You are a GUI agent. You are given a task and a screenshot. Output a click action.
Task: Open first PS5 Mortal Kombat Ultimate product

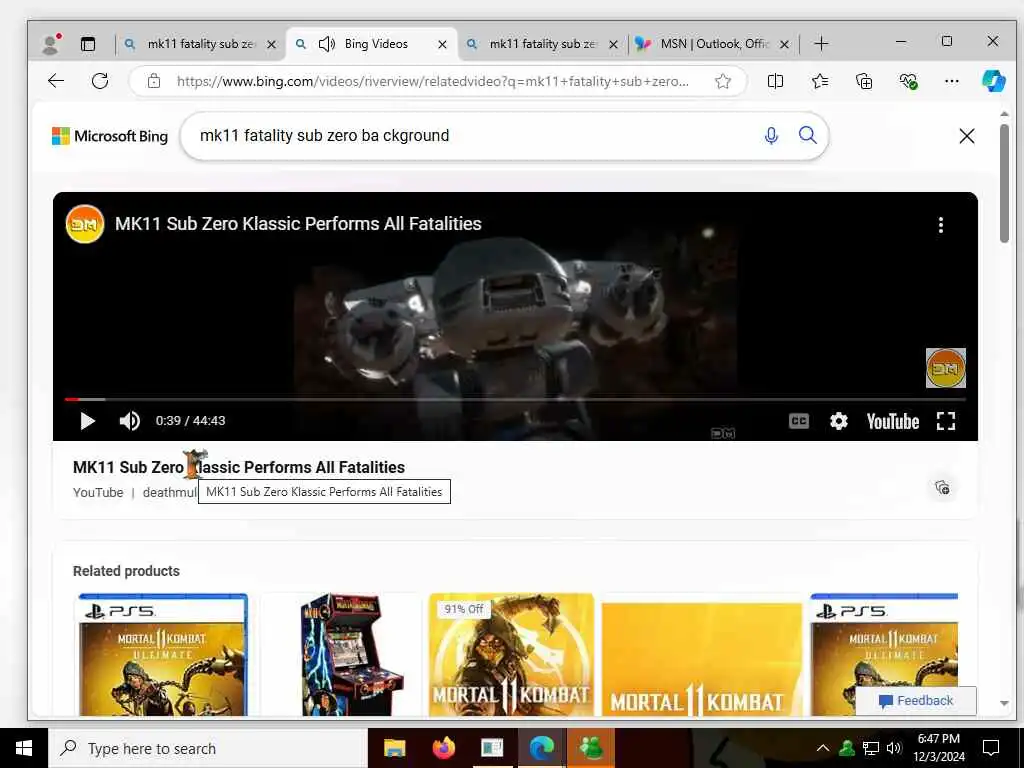coord(163,655)
